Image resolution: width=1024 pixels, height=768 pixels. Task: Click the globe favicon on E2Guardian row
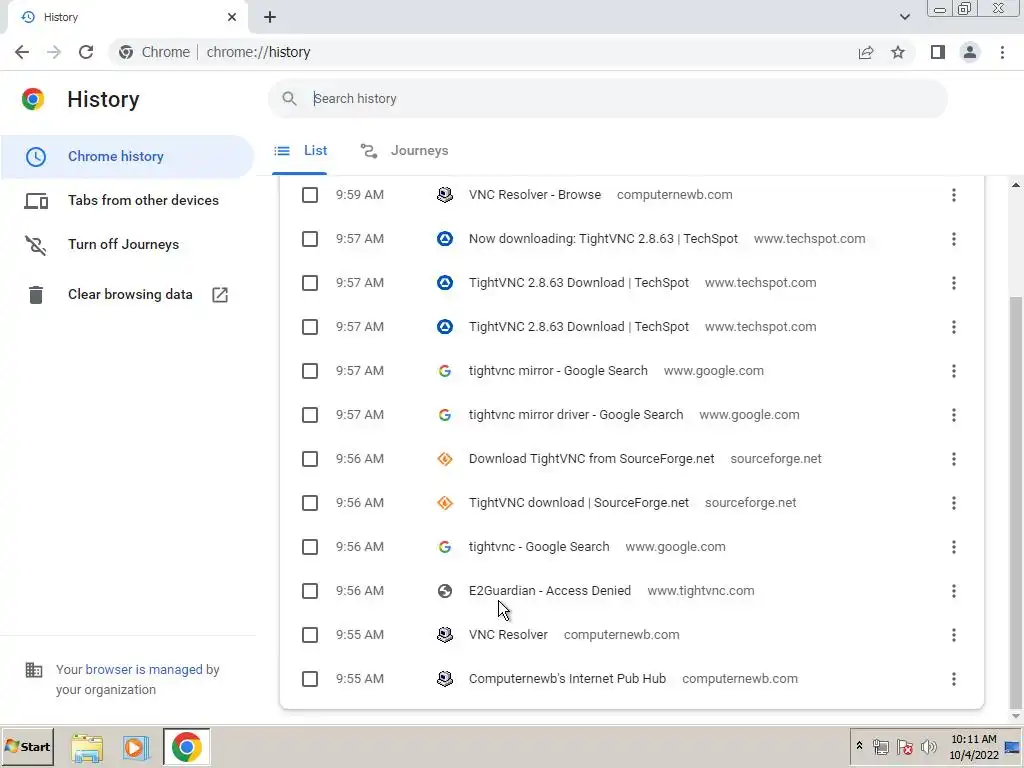click(445, 591)
